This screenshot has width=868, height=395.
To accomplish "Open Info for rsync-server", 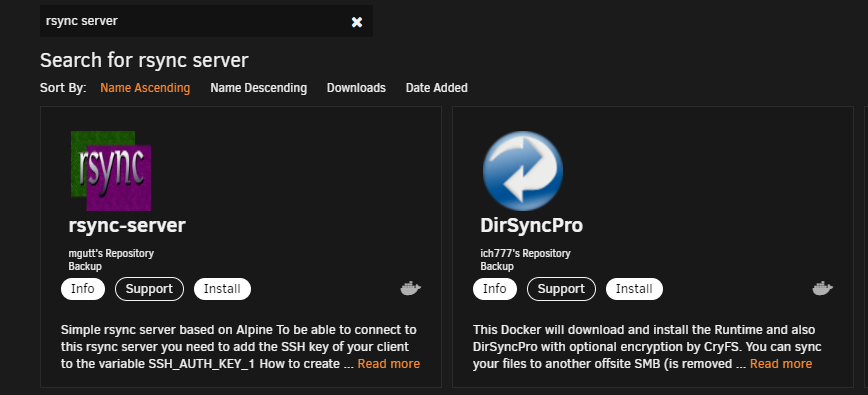I will pos(82,289).
